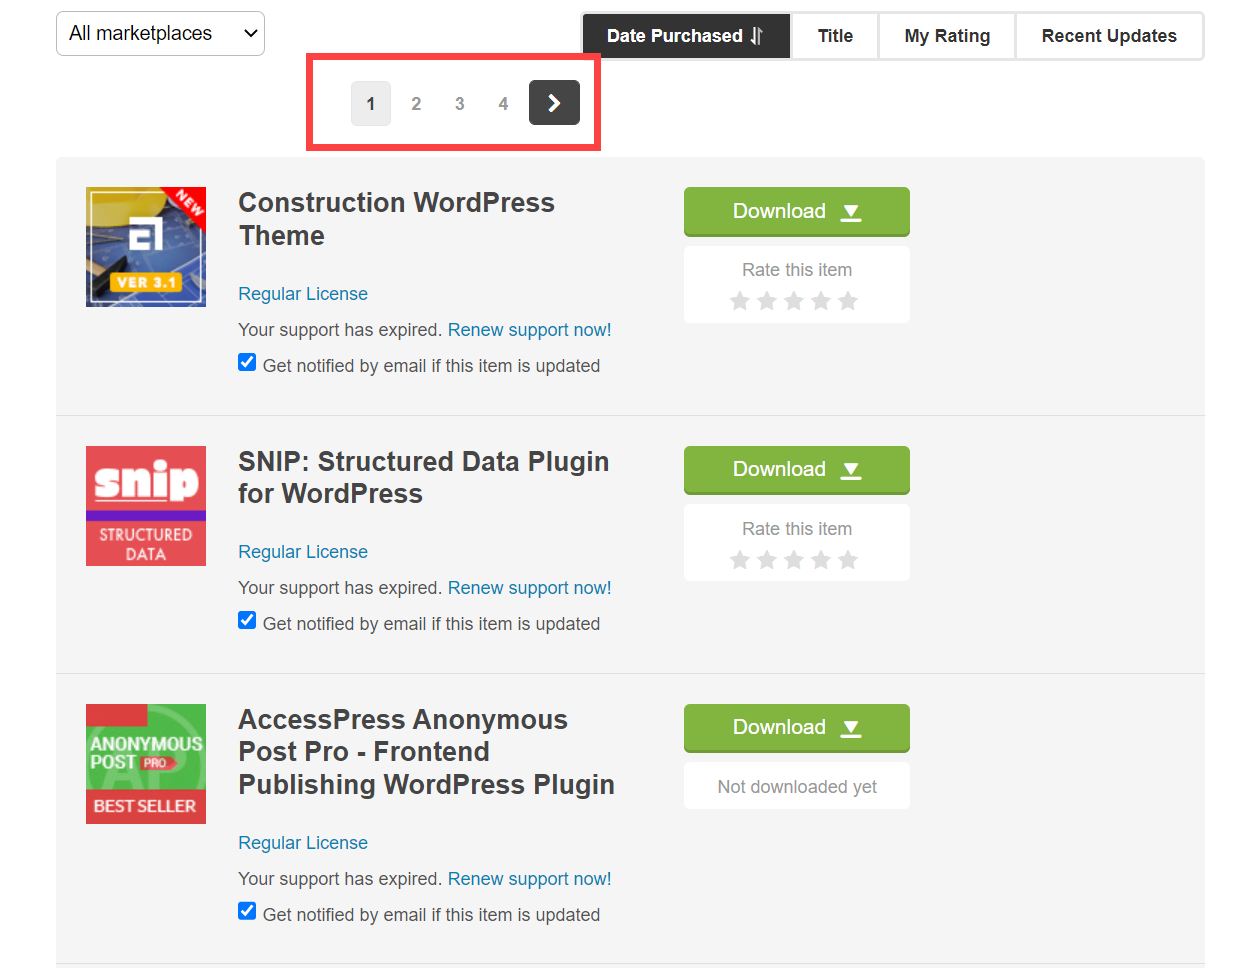
Task: Sort purchases by Title
Action: [835, 36]
